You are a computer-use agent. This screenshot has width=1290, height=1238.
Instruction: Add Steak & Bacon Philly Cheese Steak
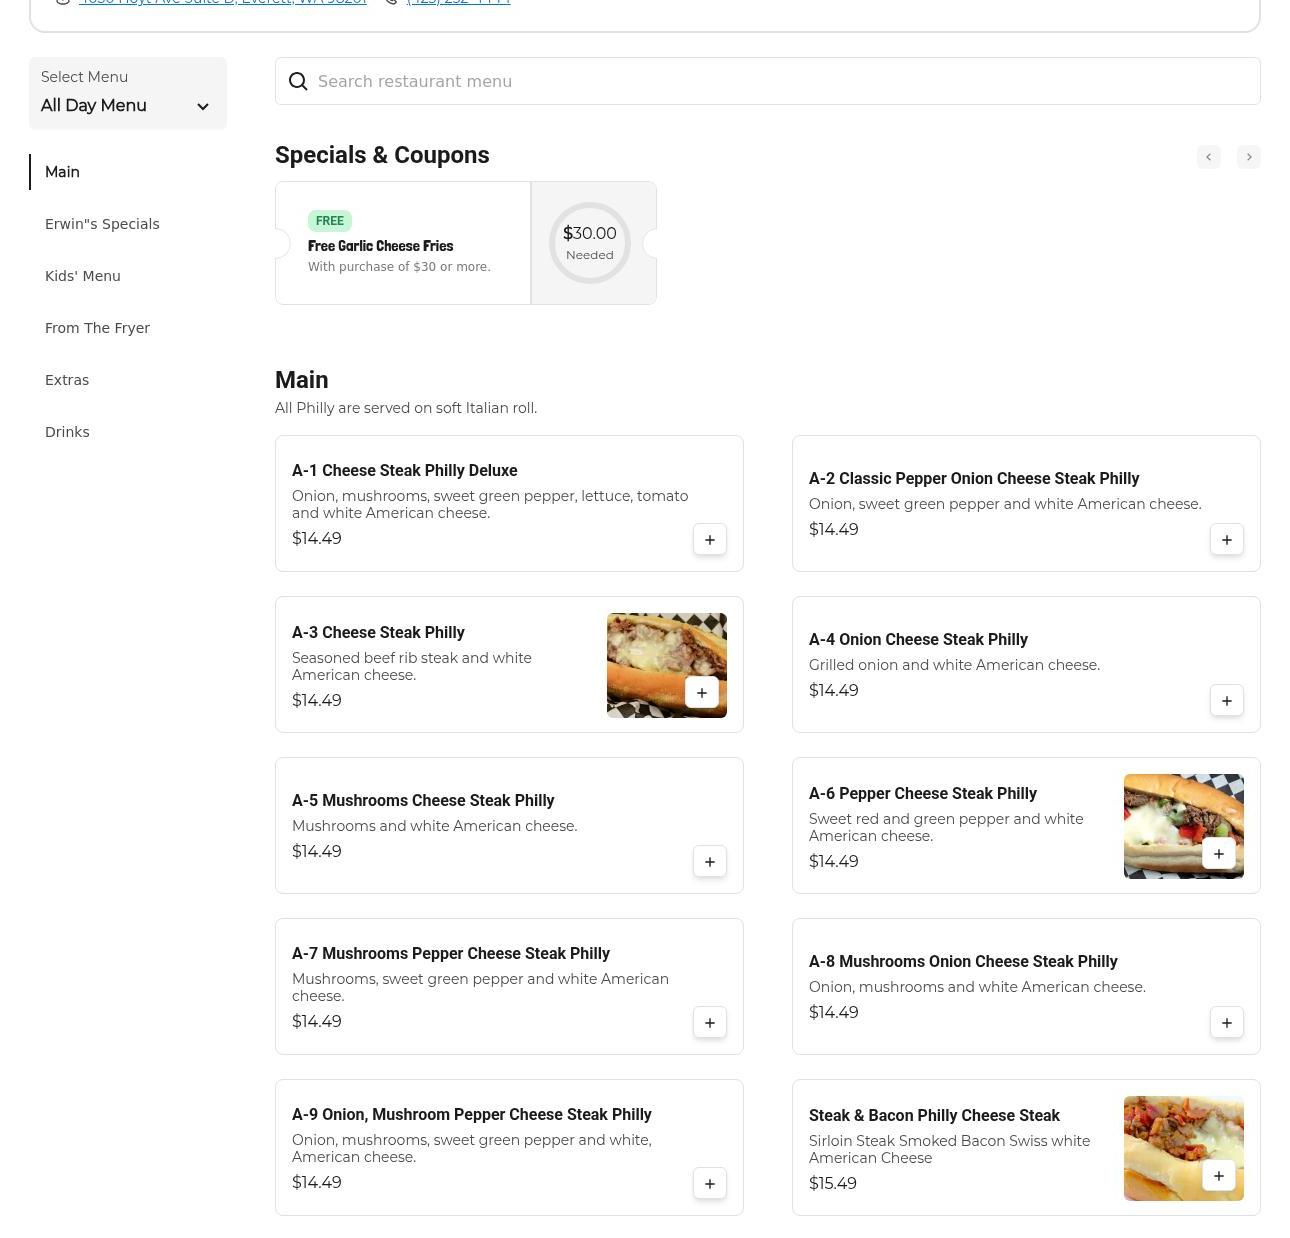click(x=1218, y=1176)
